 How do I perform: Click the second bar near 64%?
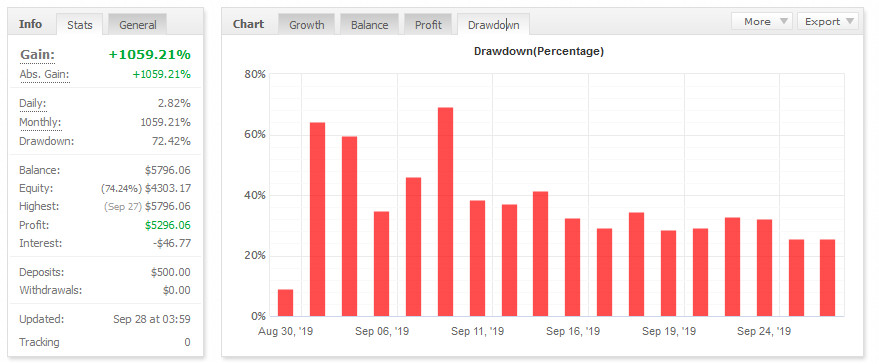click(317, 219)
